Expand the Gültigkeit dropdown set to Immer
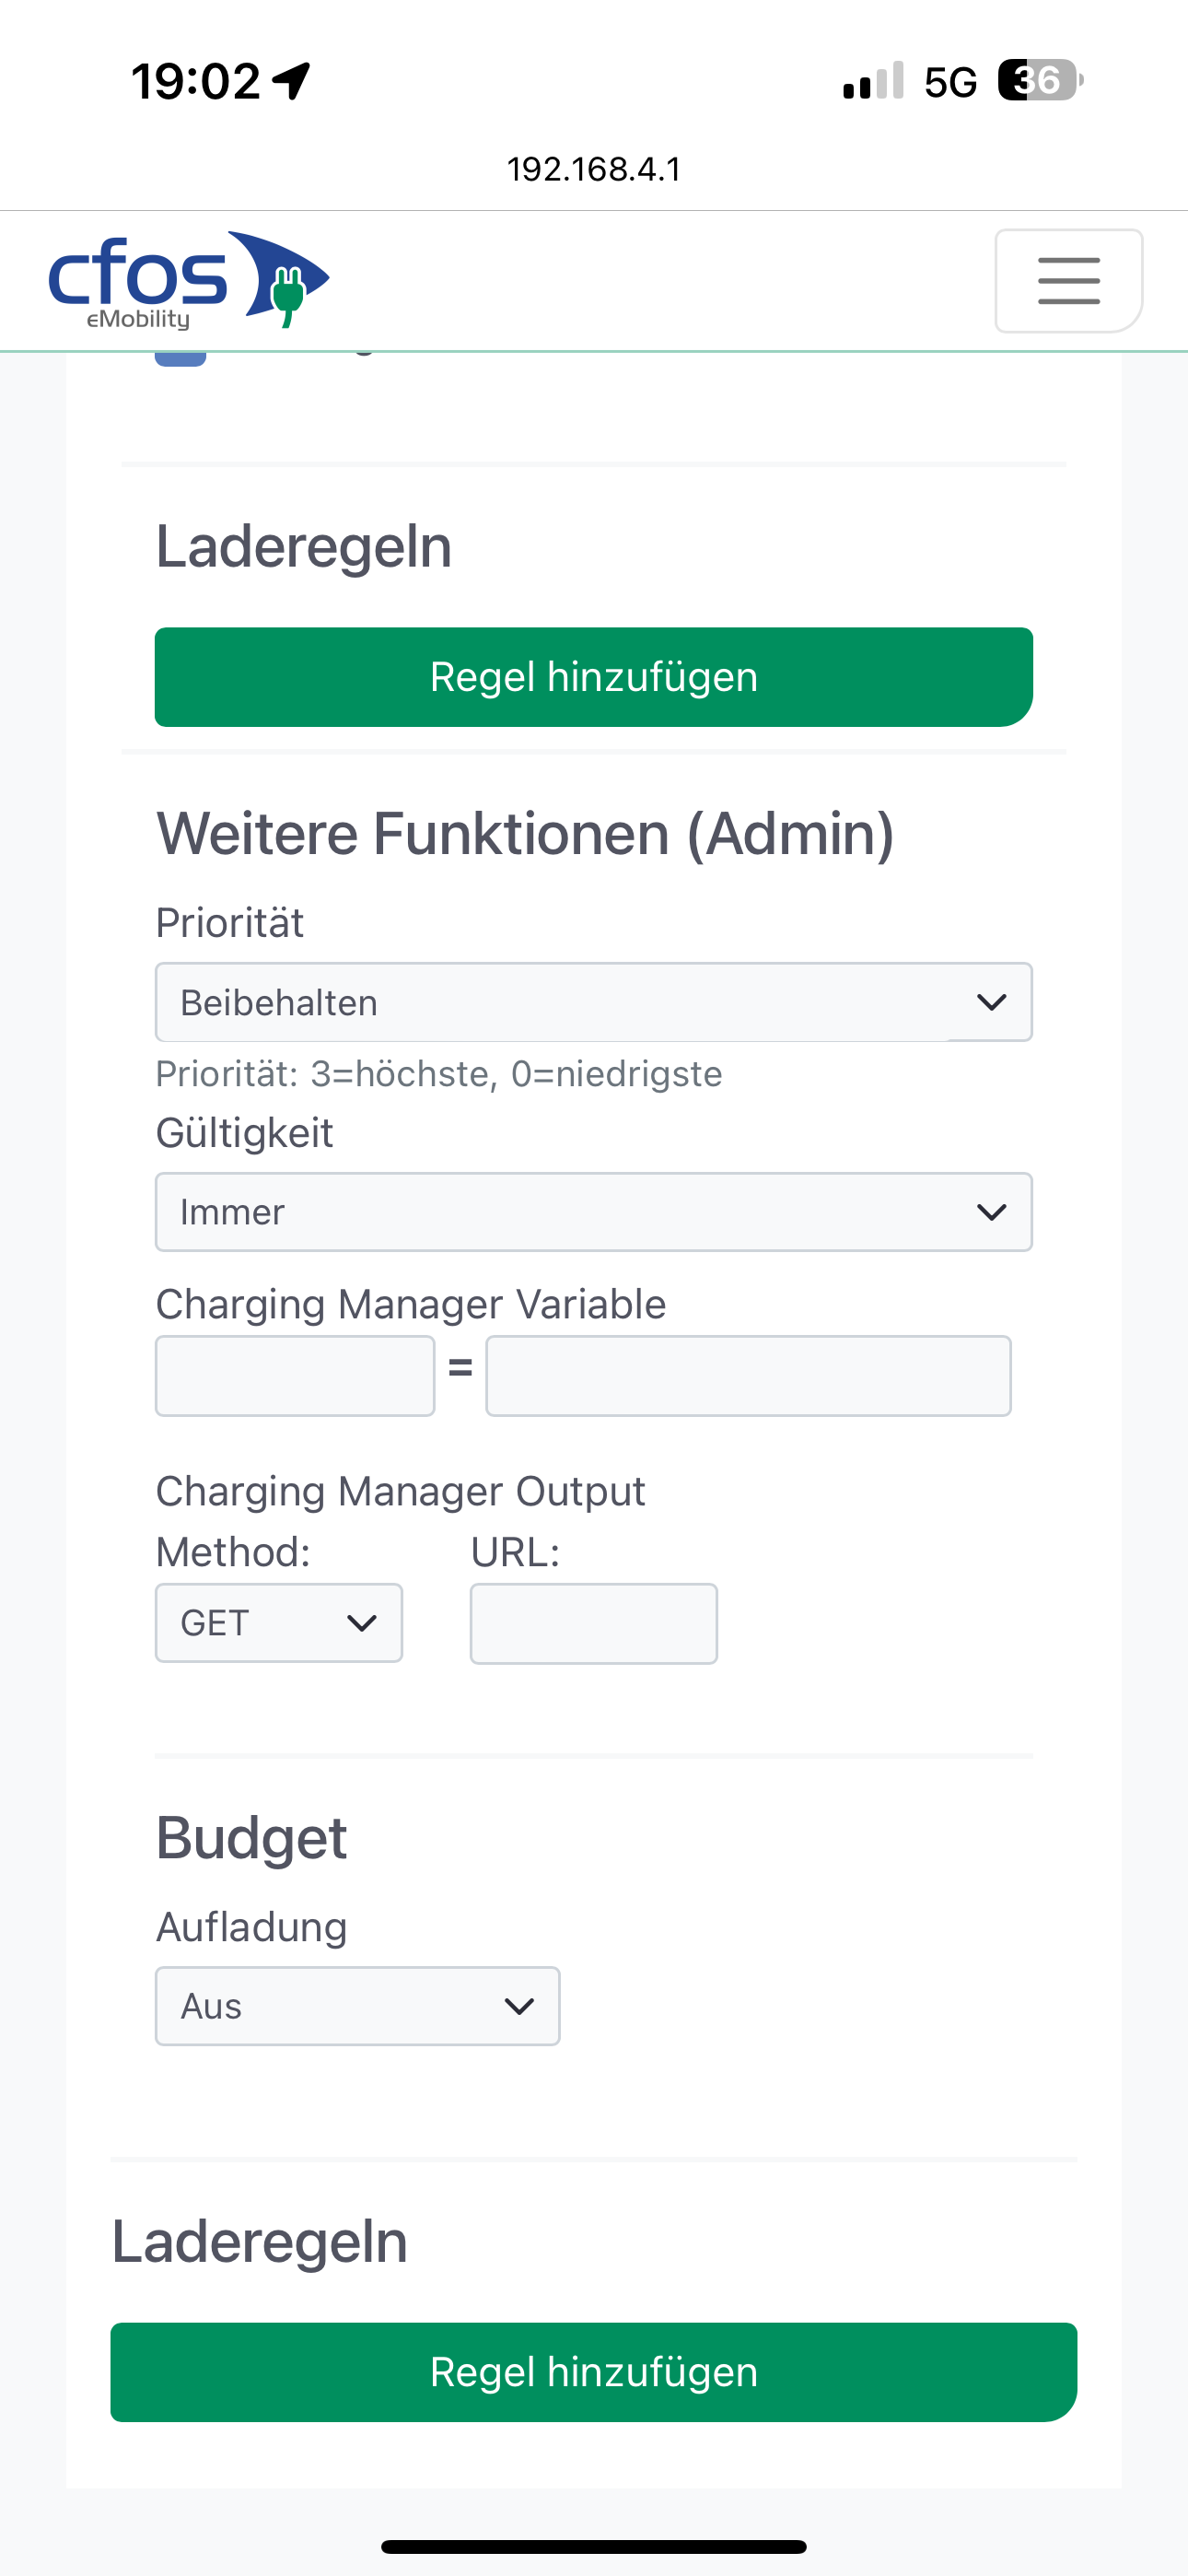1188x2576 pixels. click(594, 1212)
